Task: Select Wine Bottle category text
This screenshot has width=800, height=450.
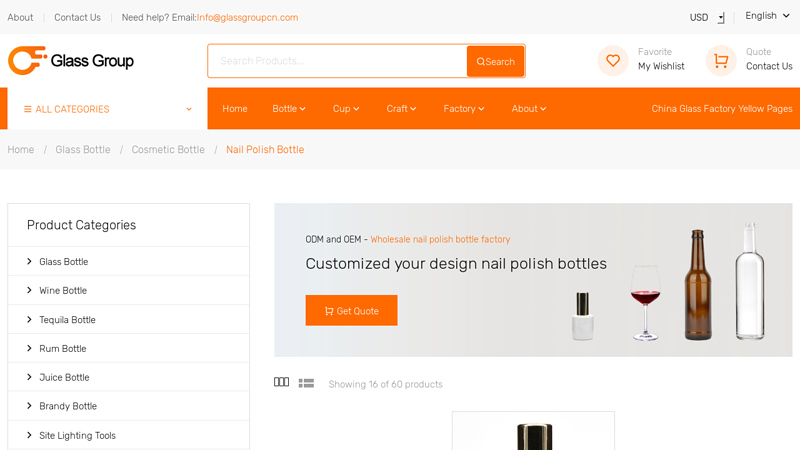Action: pos(63,290)
